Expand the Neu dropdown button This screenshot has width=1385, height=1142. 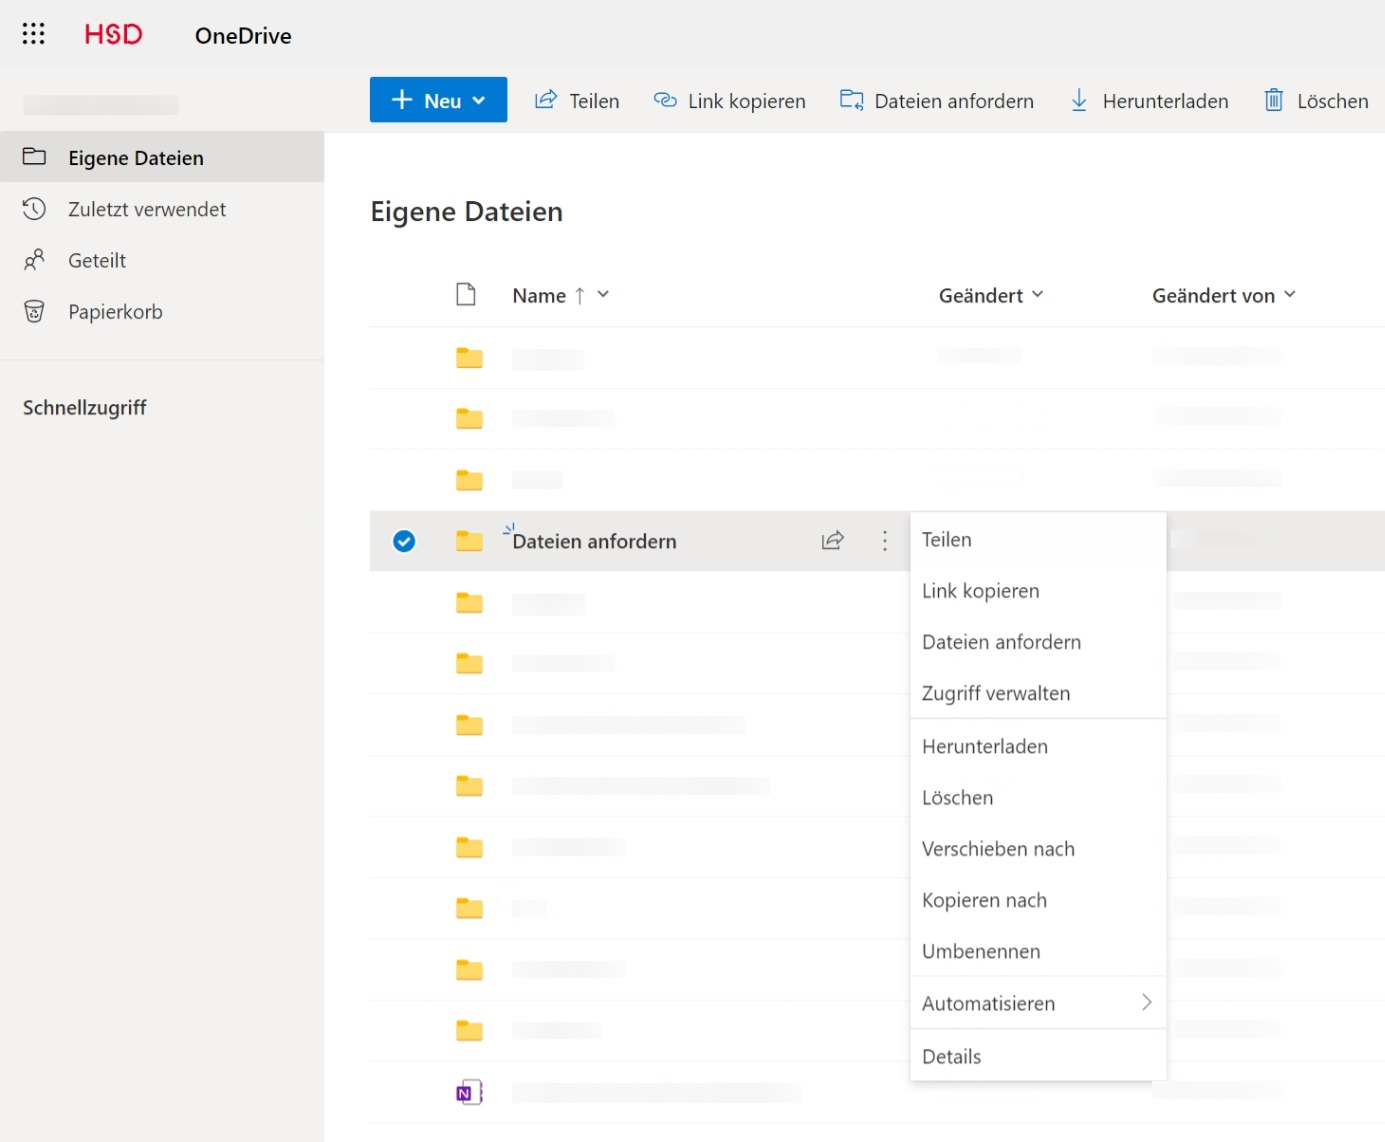click(438, 100)
